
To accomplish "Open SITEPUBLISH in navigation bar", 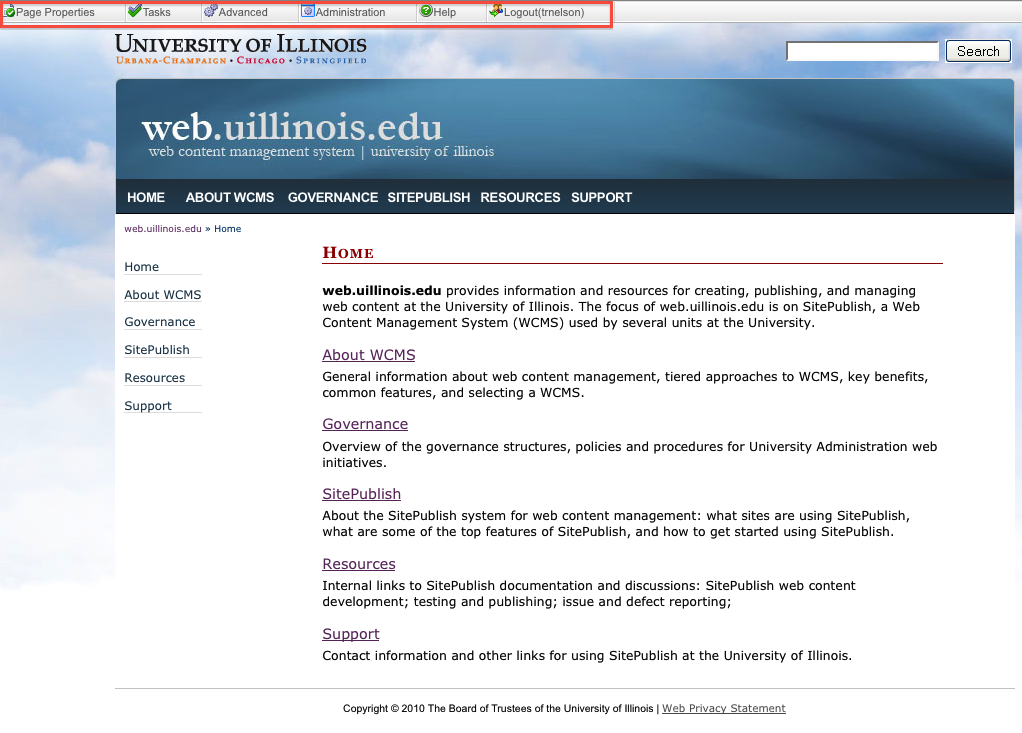I will click(429, 197).
